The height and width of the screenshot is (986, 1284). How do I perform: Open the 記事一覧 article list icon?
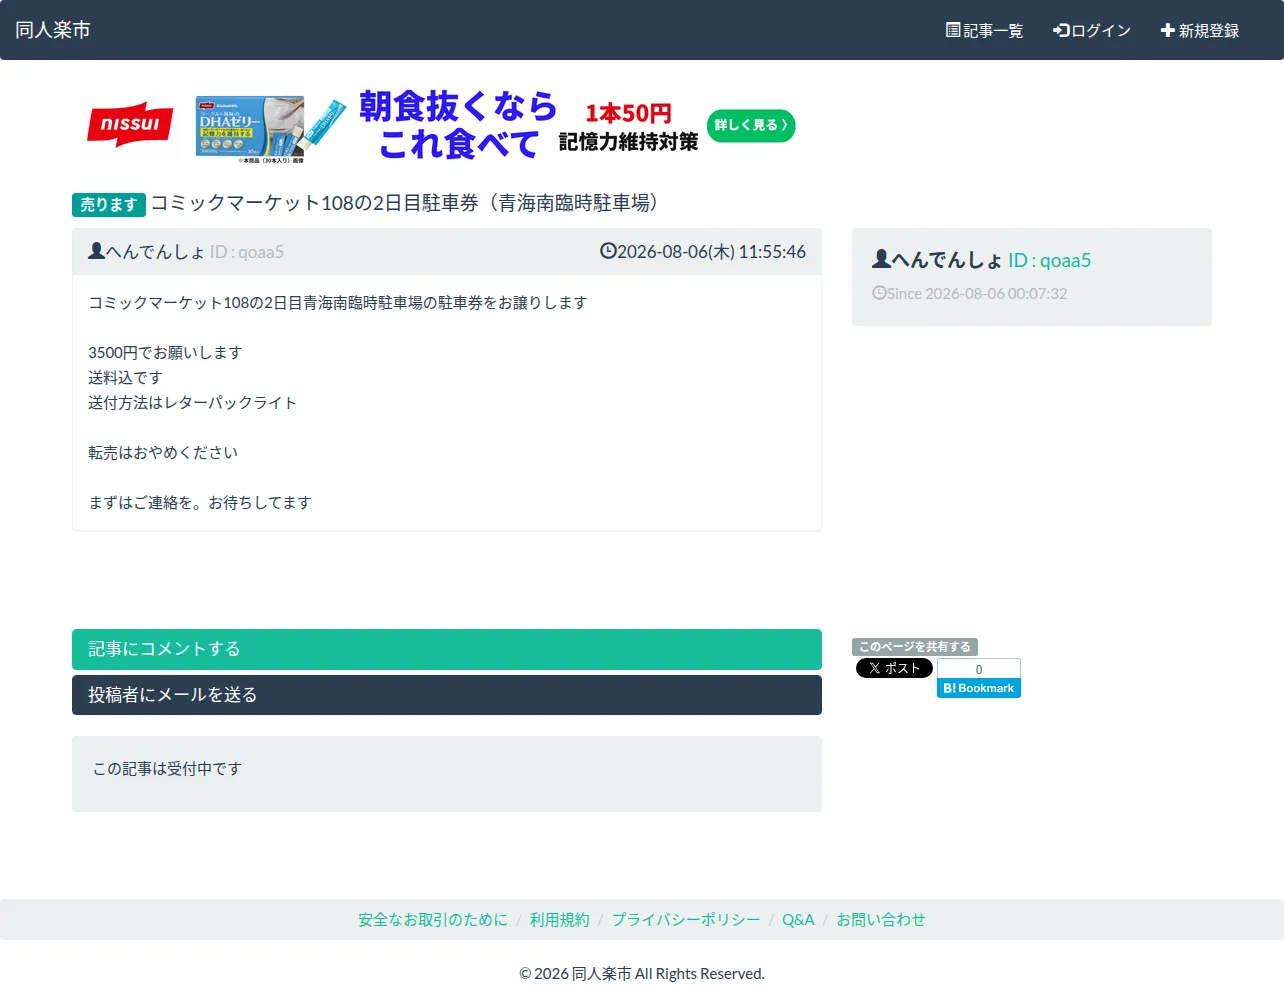click(x=953, y=30)
